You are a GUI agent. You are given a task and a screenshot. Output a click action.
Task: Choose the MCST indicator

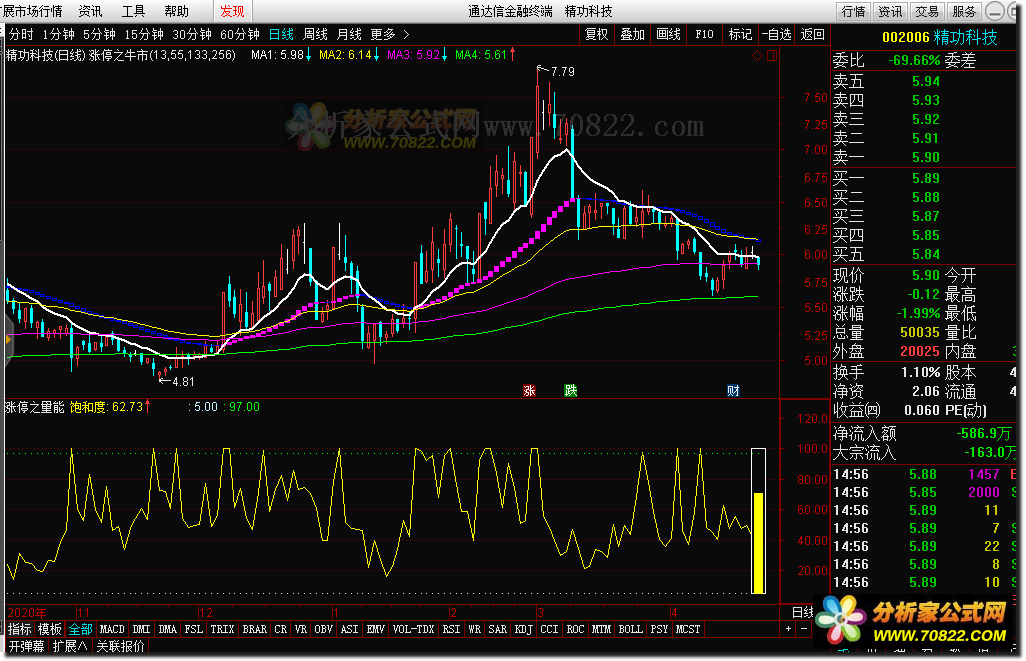(x=688, y=630)
